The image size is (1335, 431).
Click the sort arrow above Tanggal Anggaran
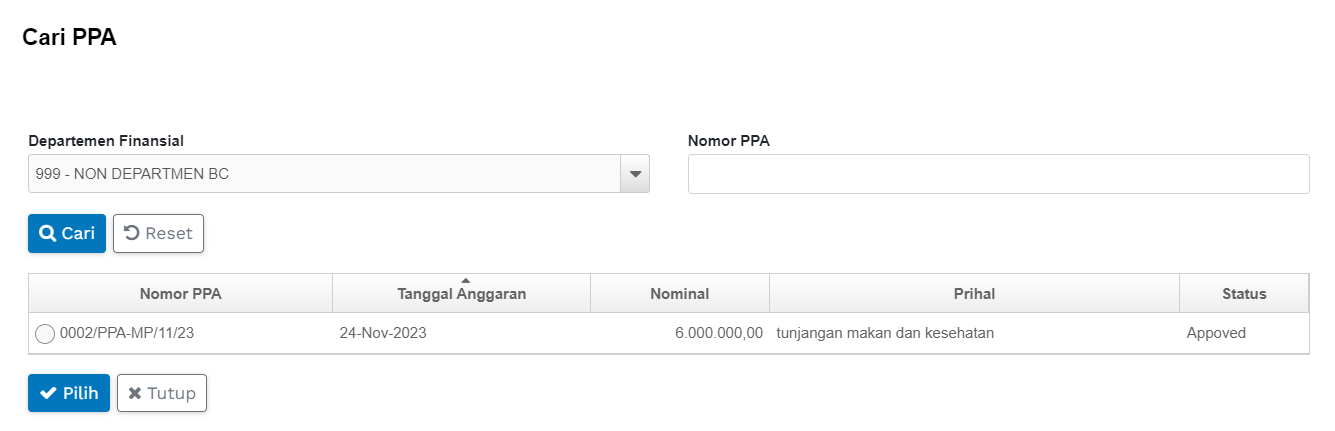pyautogui.click(x=464, y=280)
